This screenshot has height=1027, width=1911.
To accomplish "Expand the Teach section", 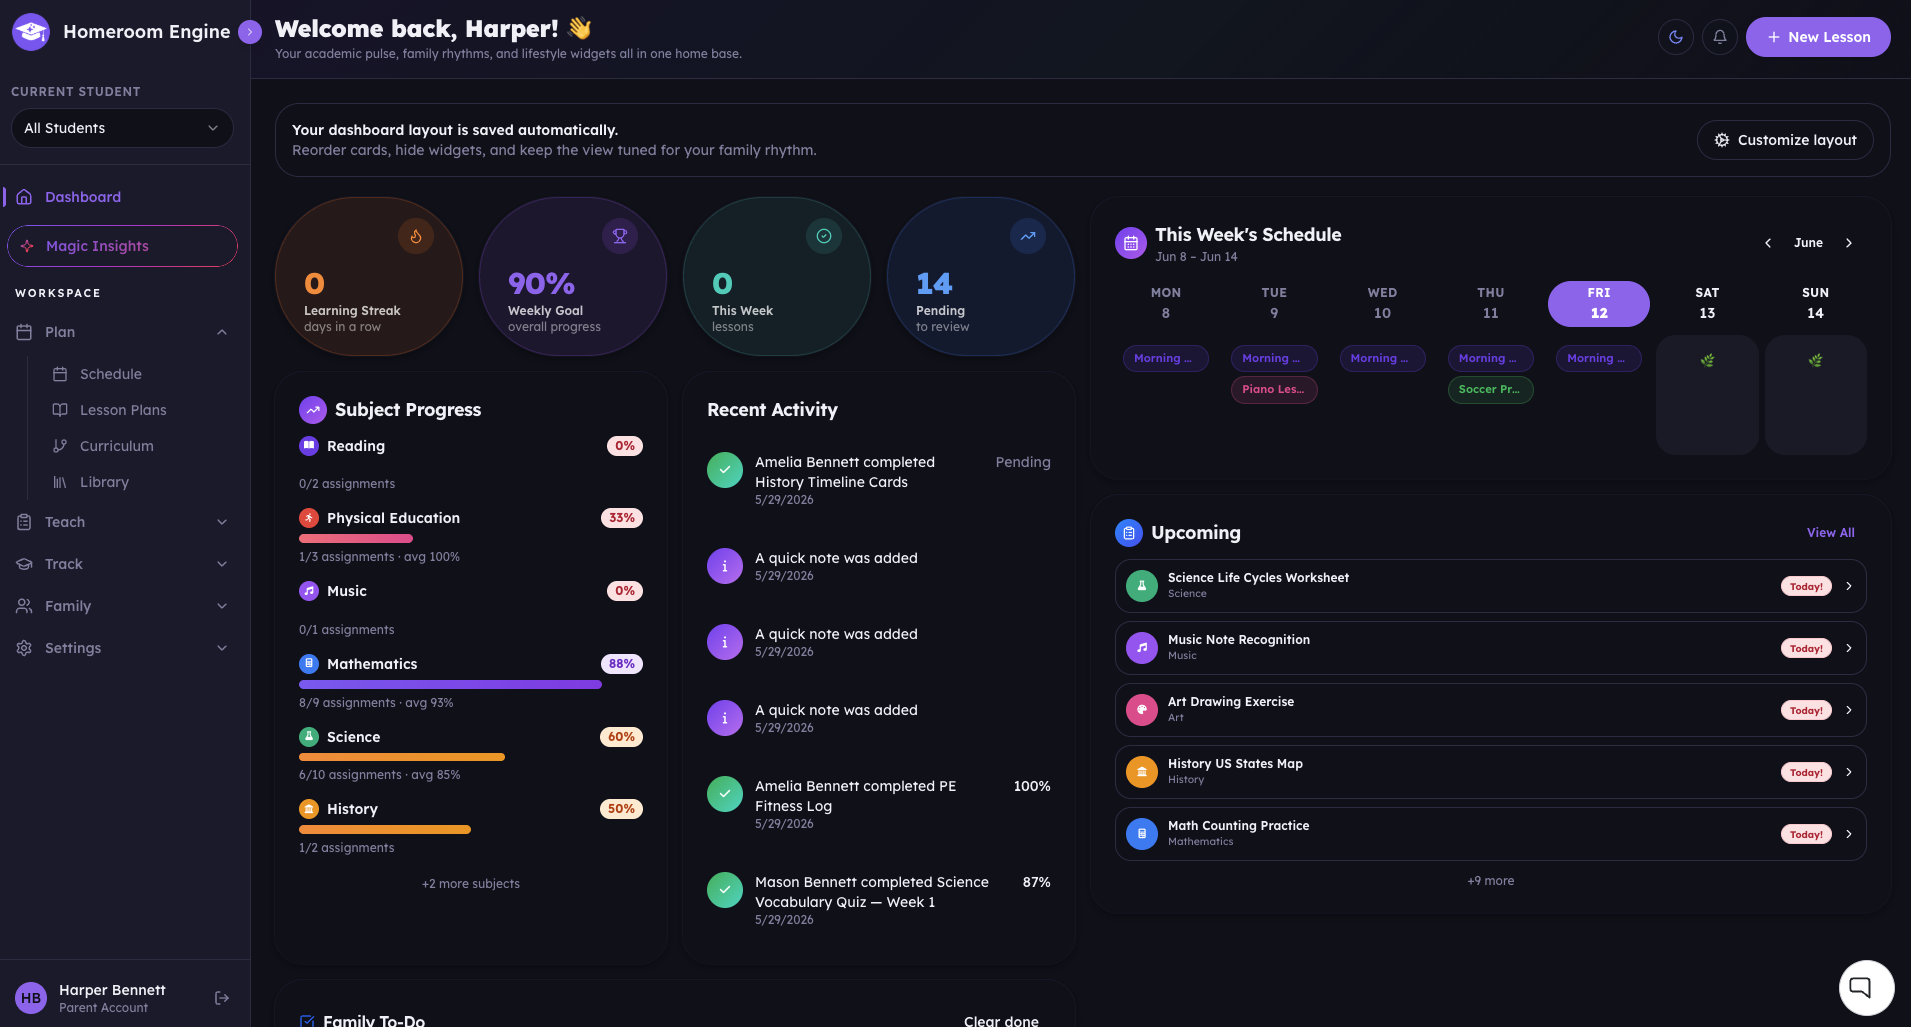I will 122,522.
